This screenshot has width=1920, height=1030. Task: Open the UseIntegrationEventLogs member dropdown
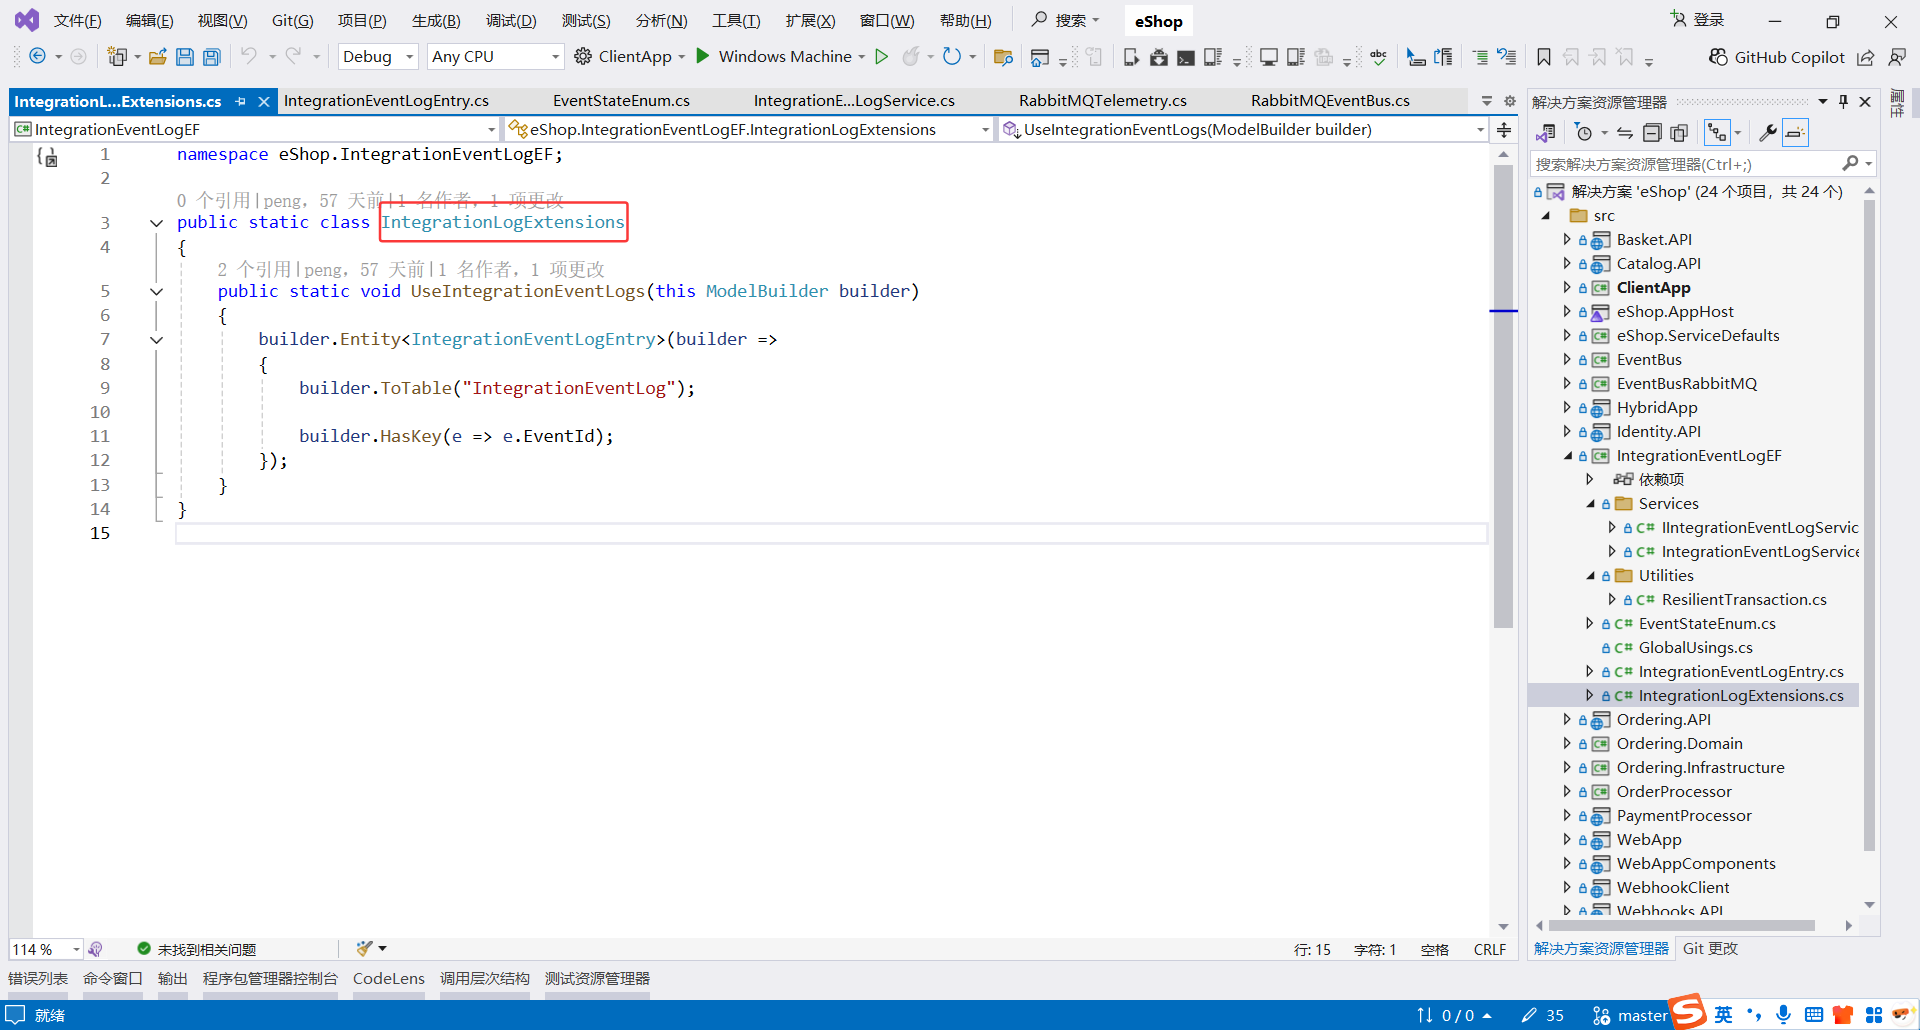(x=1243, y=130)
